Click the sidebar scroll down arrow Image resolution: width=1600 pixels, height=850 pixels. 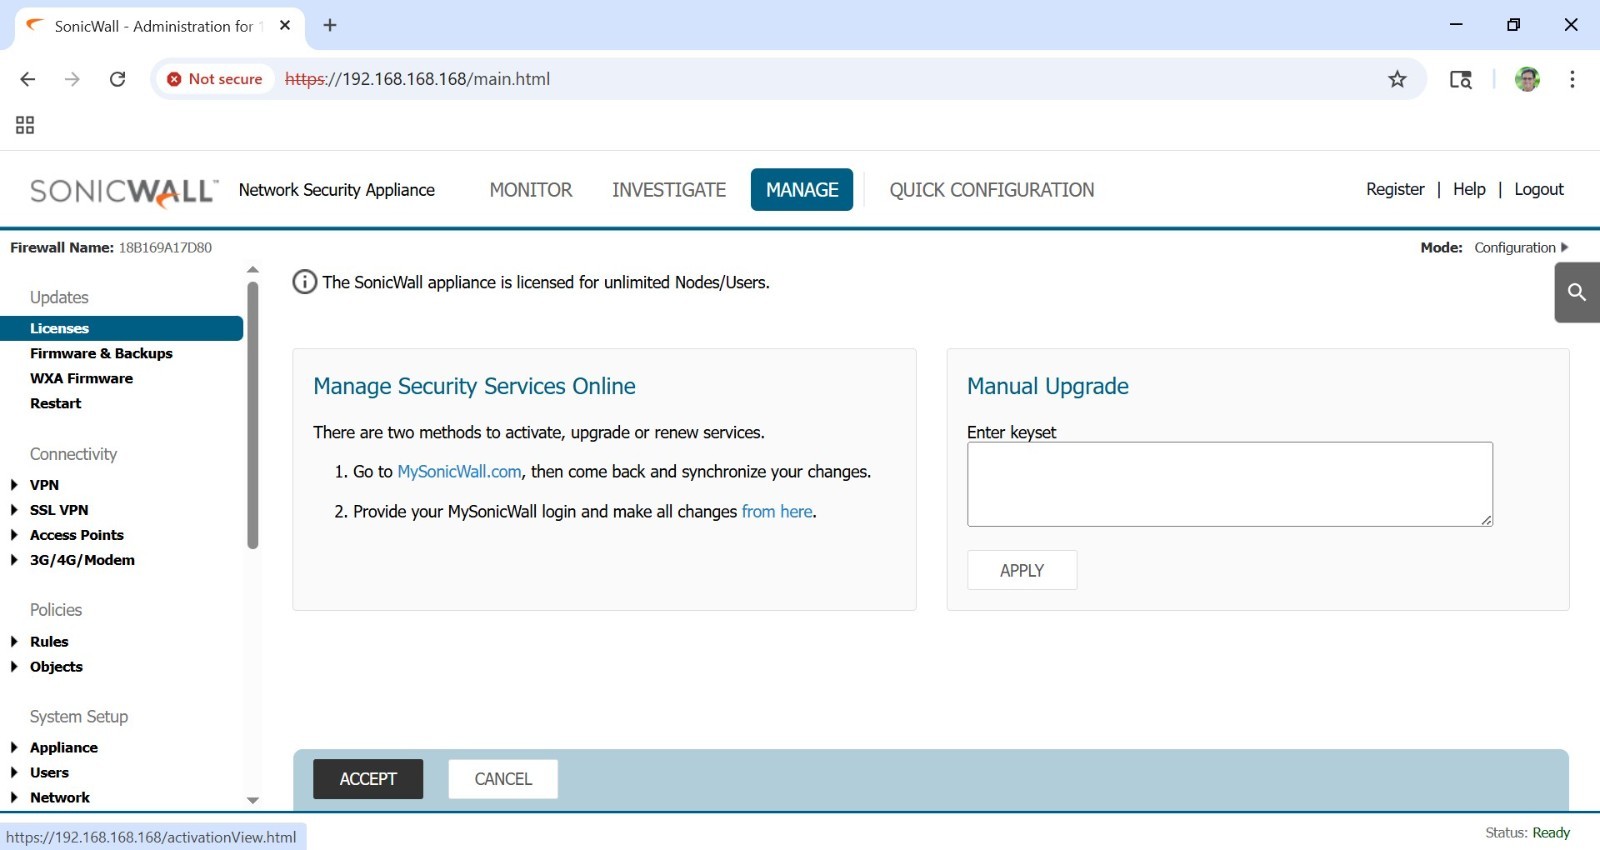(x=253, y=800)
